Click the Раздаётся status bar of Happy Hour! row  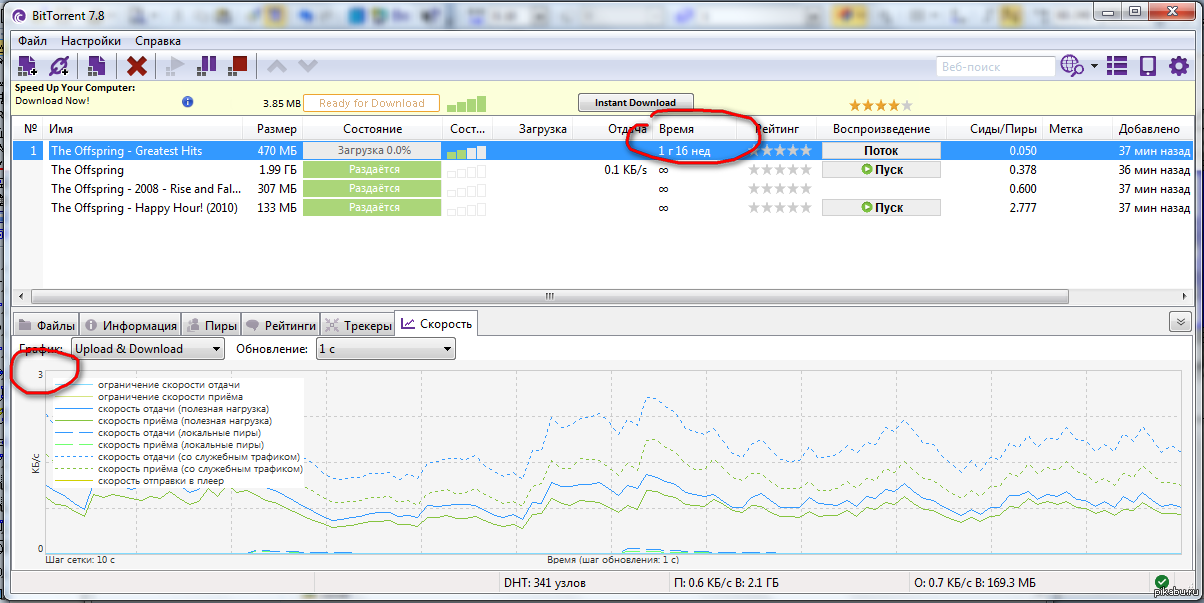[x=372, y=208]
